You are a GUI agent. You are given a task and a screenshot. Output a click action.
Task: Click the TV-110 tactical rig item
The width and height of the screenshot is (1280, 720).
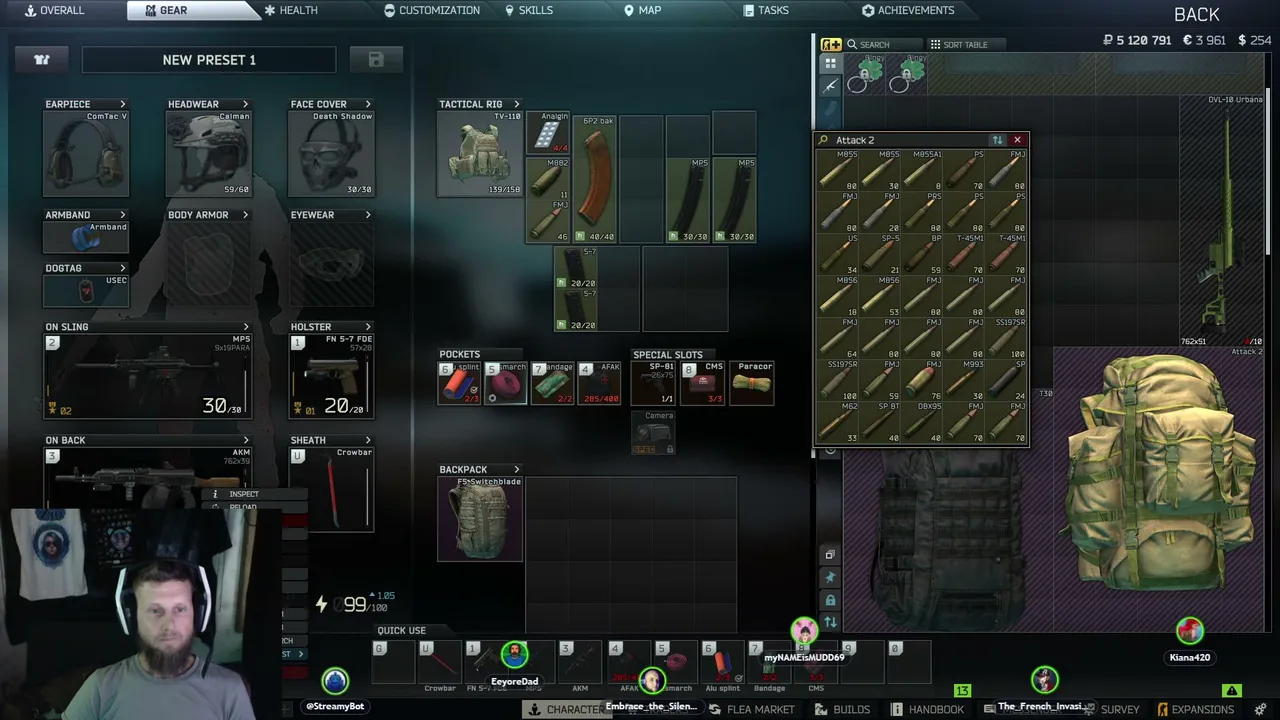(x=480, y=154)
